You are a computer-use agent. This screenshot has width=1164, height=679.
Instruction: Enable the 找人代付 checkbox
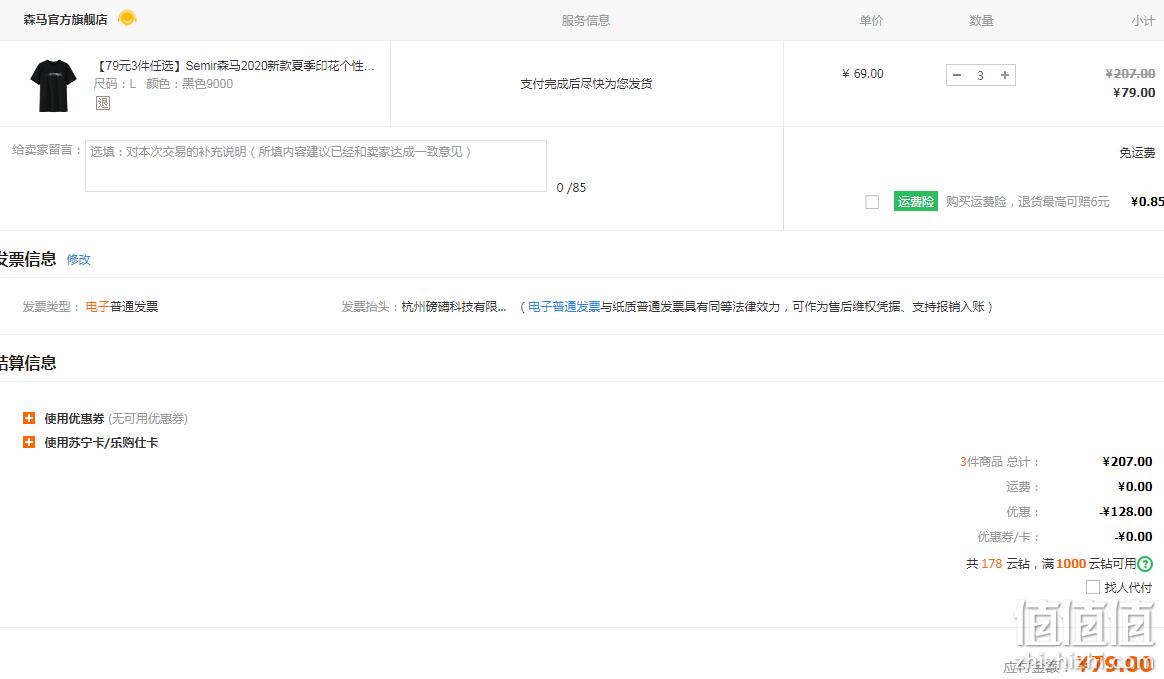pyautogui.click(x=1093, y=587)
